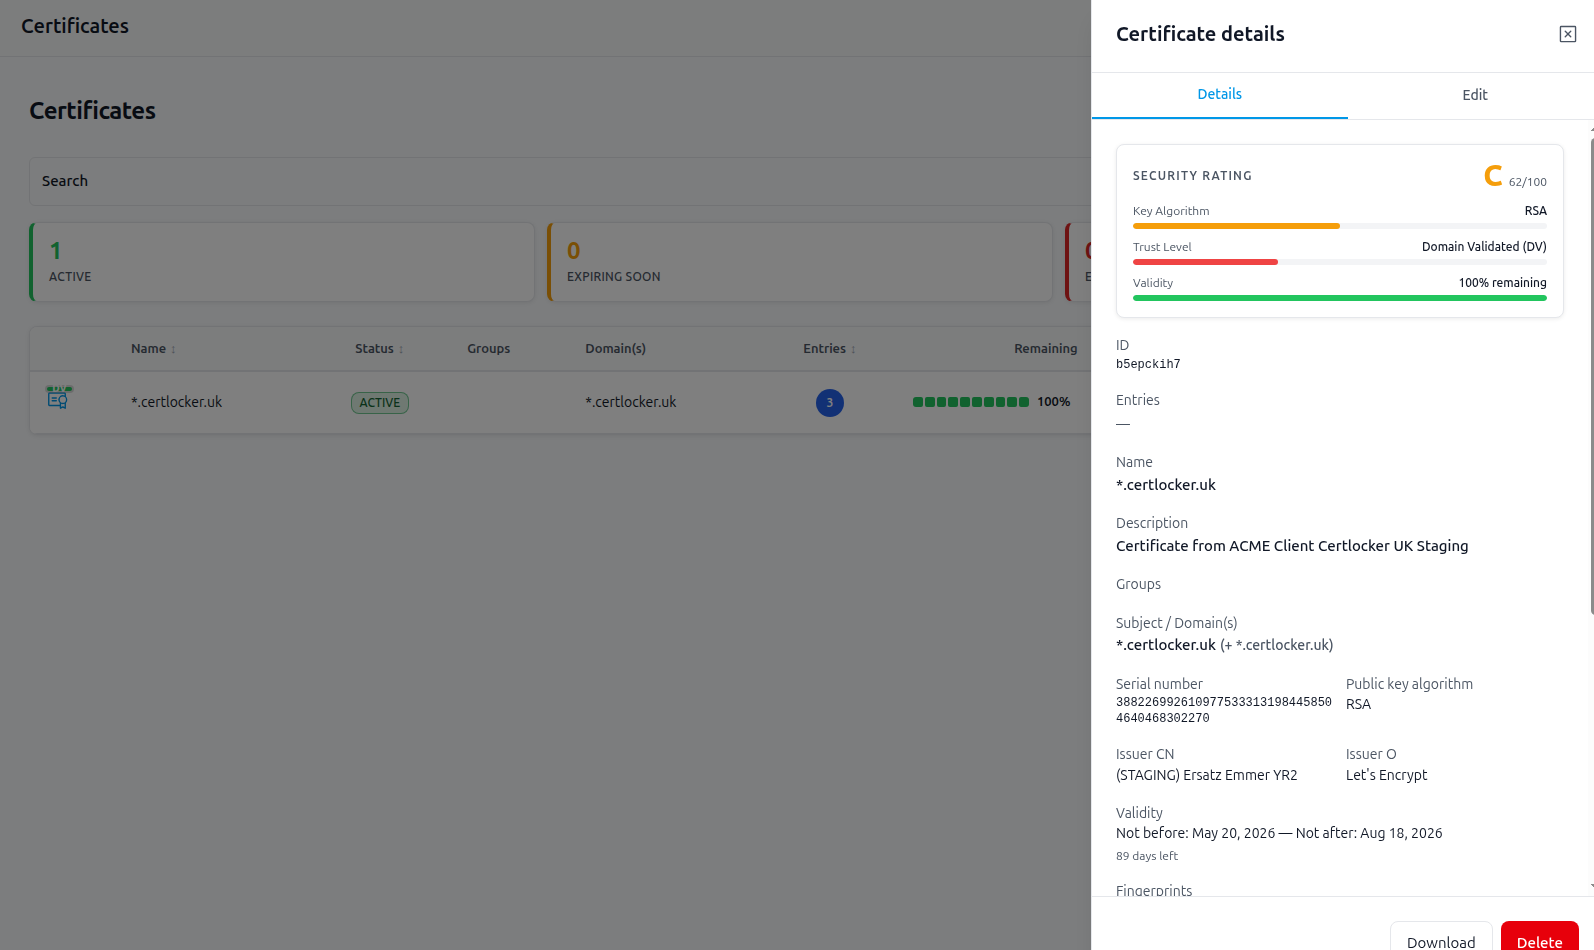Screen dimensions: 1594x950
Task: Sort the table by Name column
Action: tap(153, 349)
